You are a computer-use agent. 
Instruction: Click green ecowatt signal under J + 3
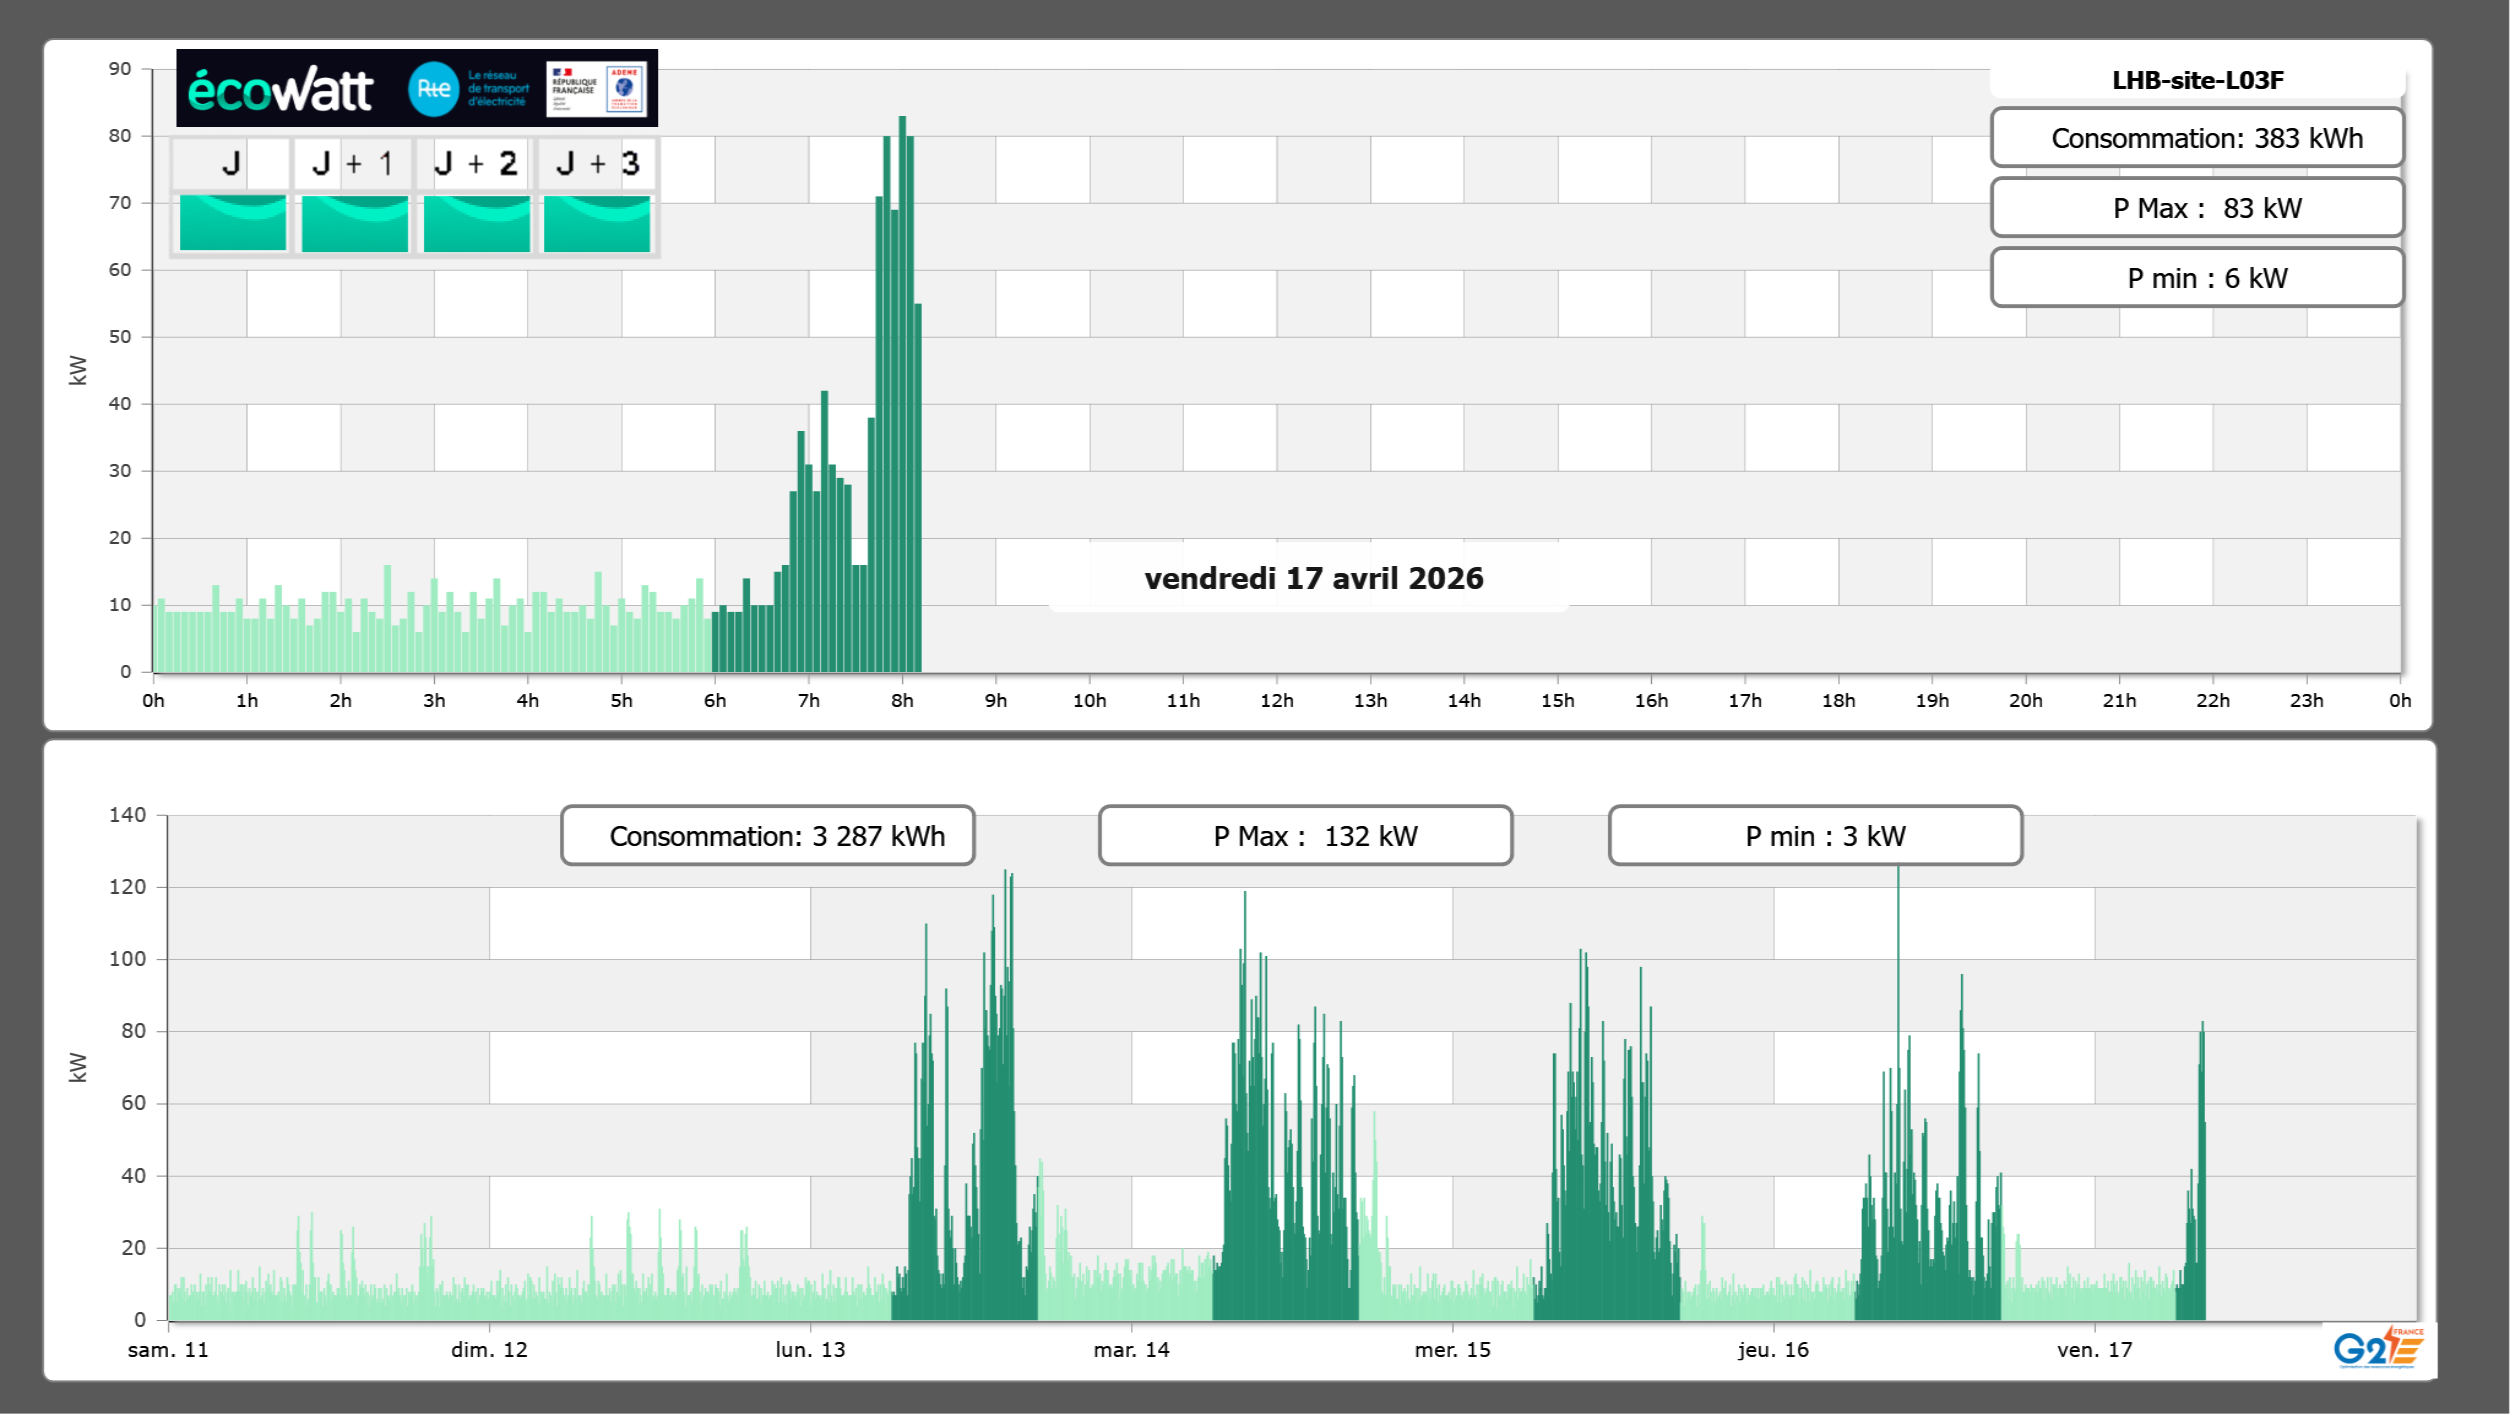pos(597,223)
